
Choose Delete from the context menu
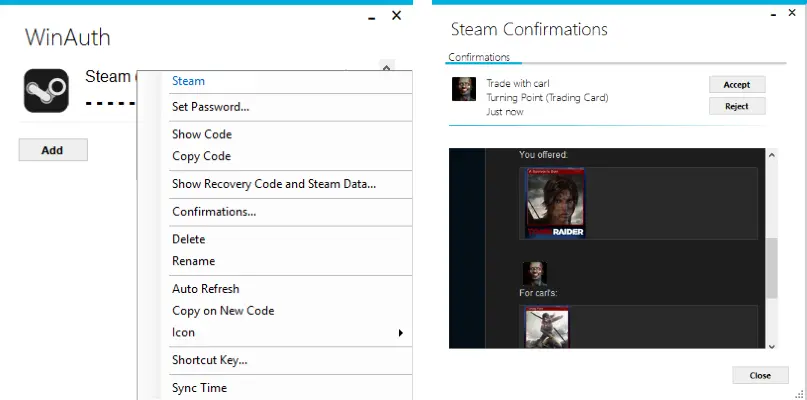tap(188, 239)
